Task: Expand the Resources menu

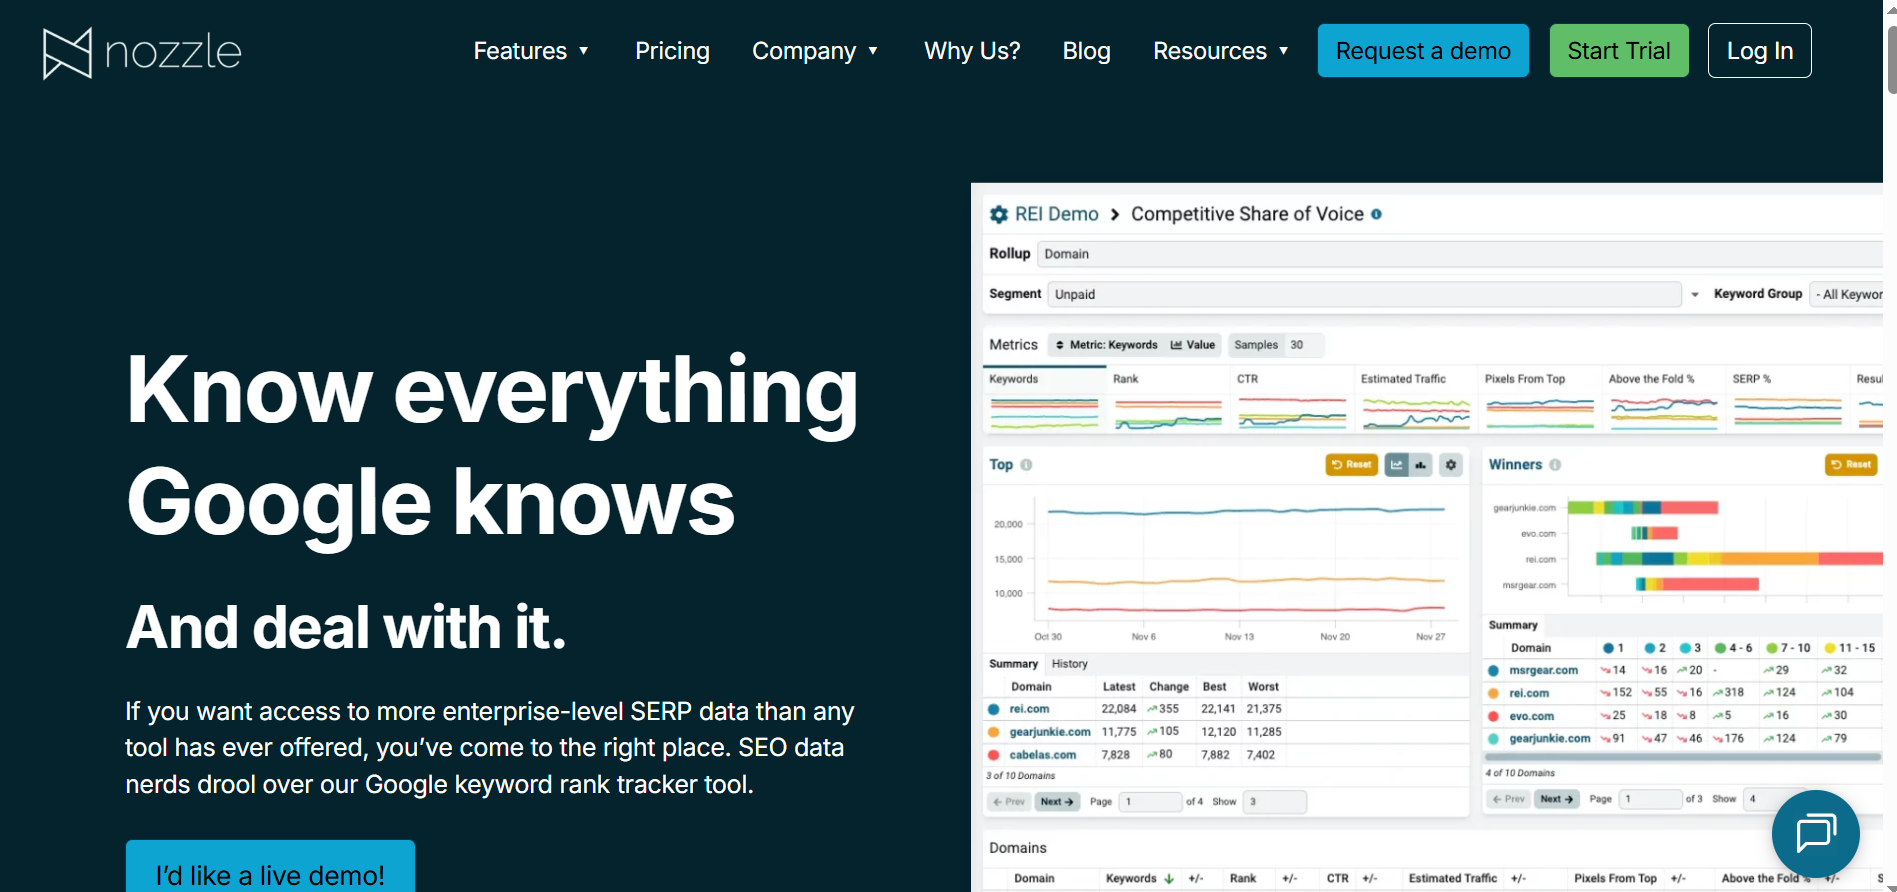Action: tap(1221, 51)
